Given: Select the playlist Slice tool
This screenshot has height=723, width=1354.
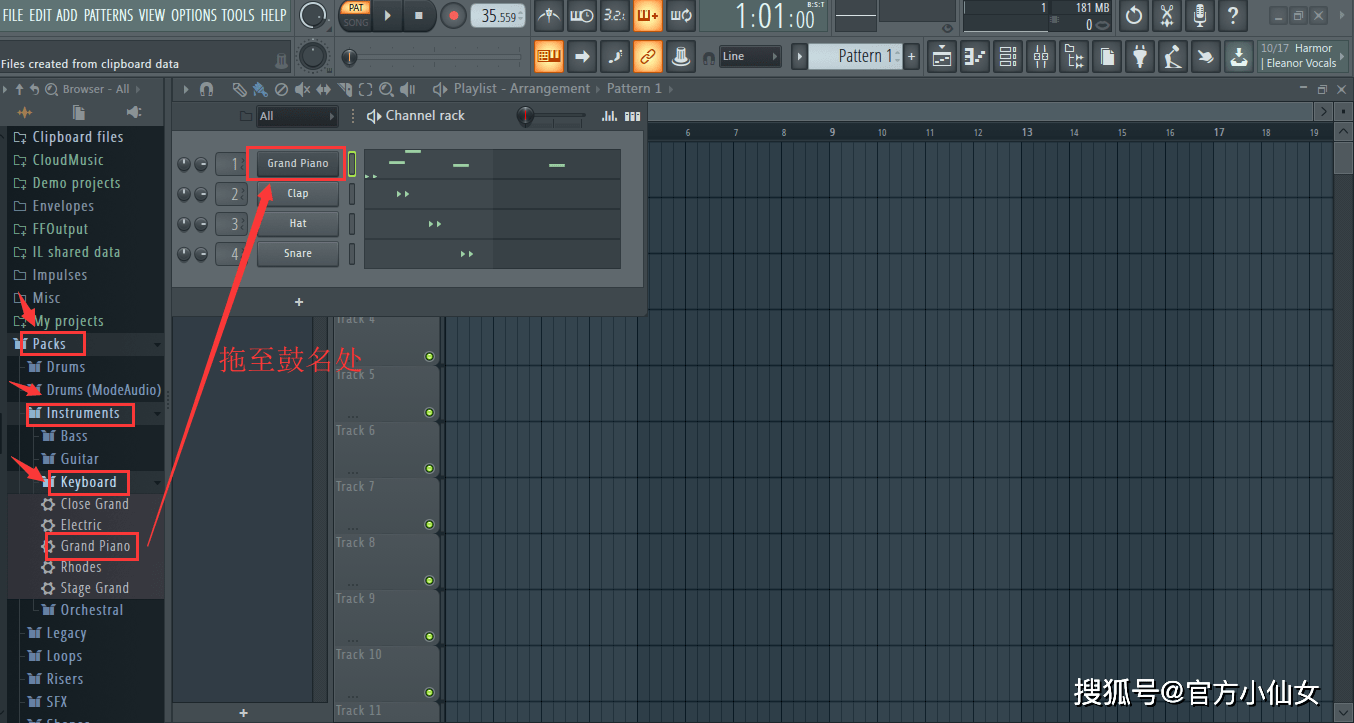Looking at the screenshot, I should 345,89.
